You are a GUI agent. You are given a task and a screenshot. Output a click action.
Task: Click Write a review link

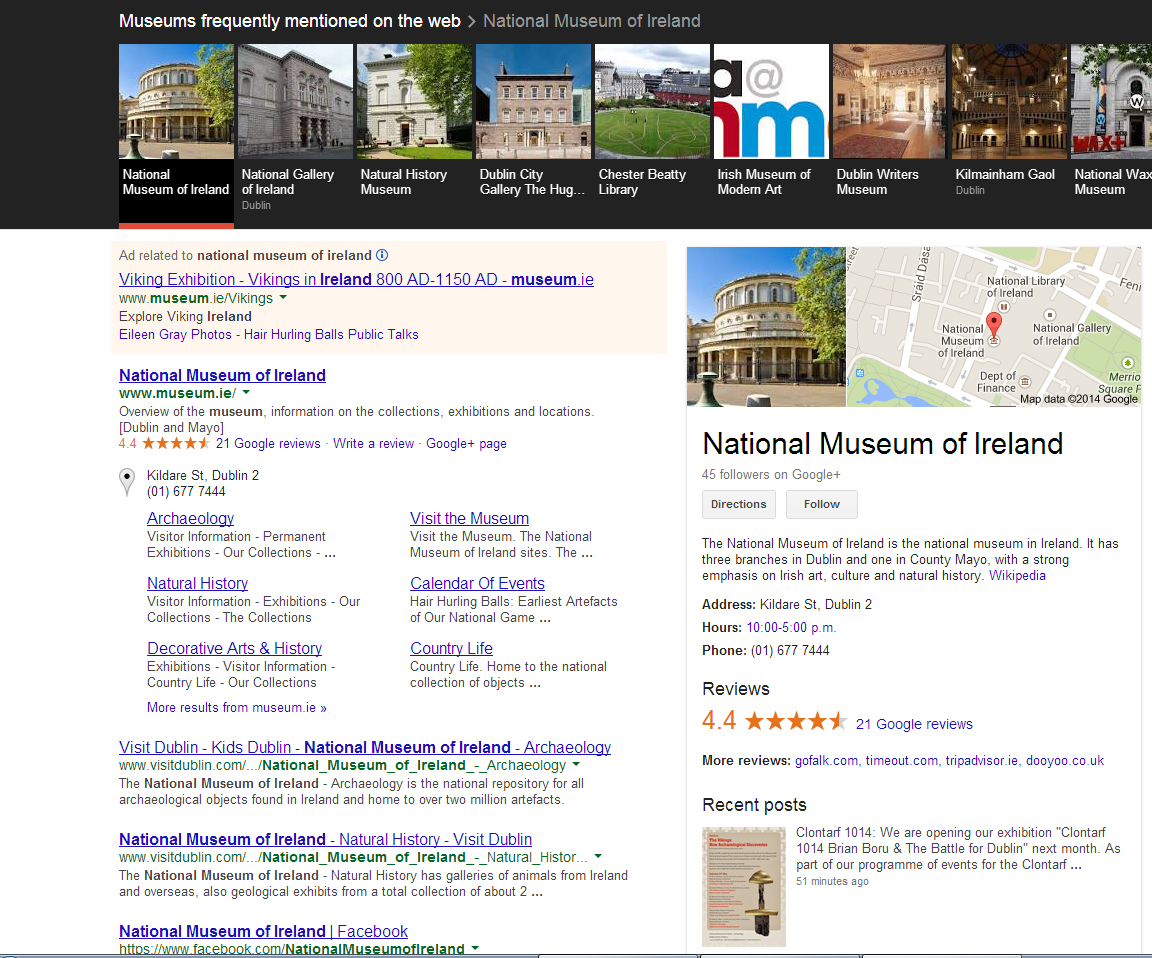[373, 444]
